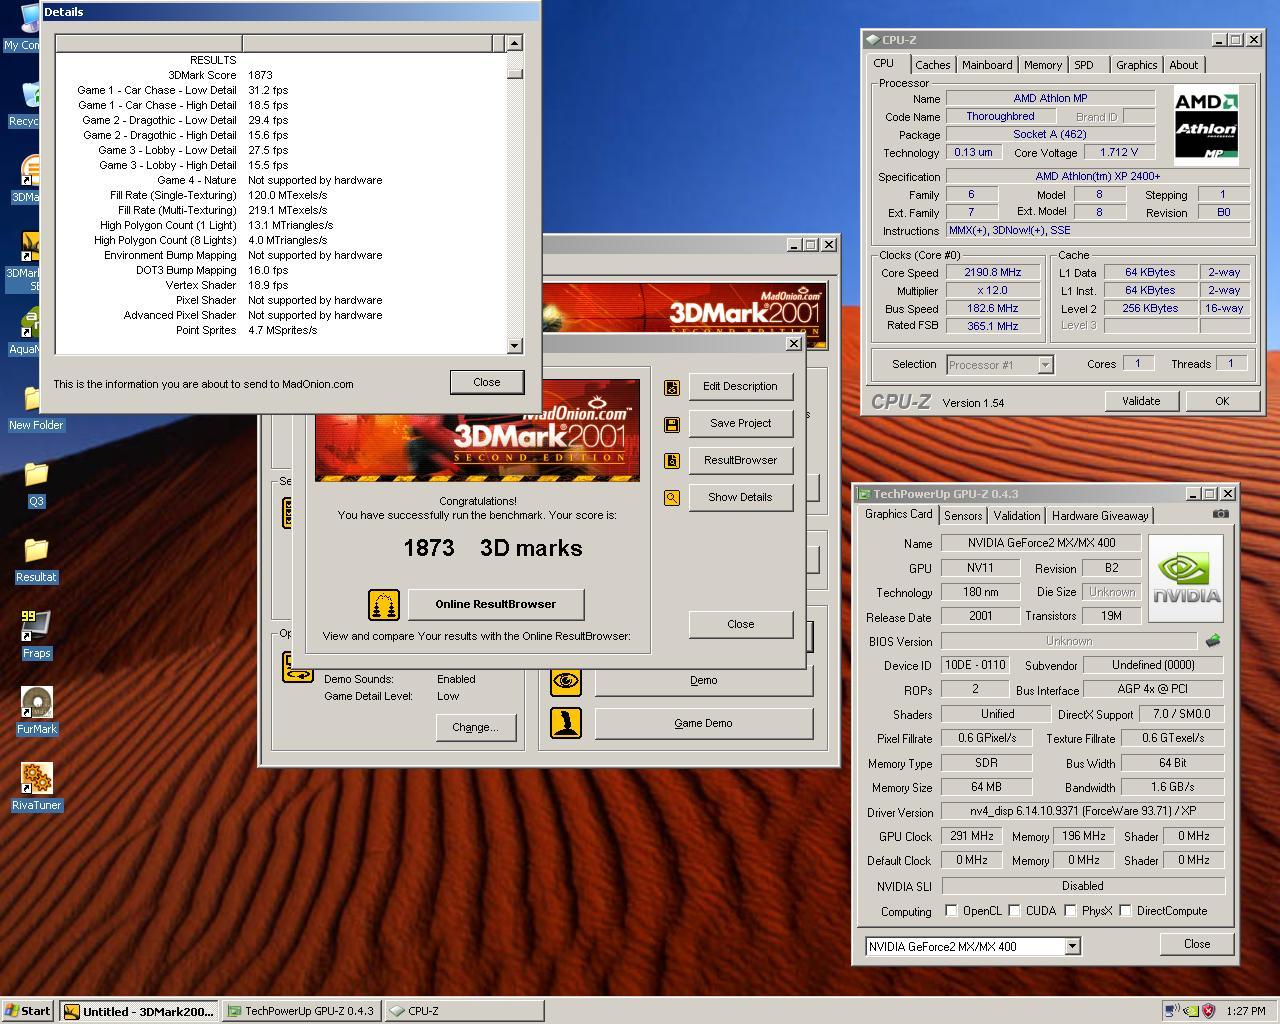Screen dimensions: 1280x1024
Task: Enable the OpenCL checkbox in GPU-Z
Action: 951,911
